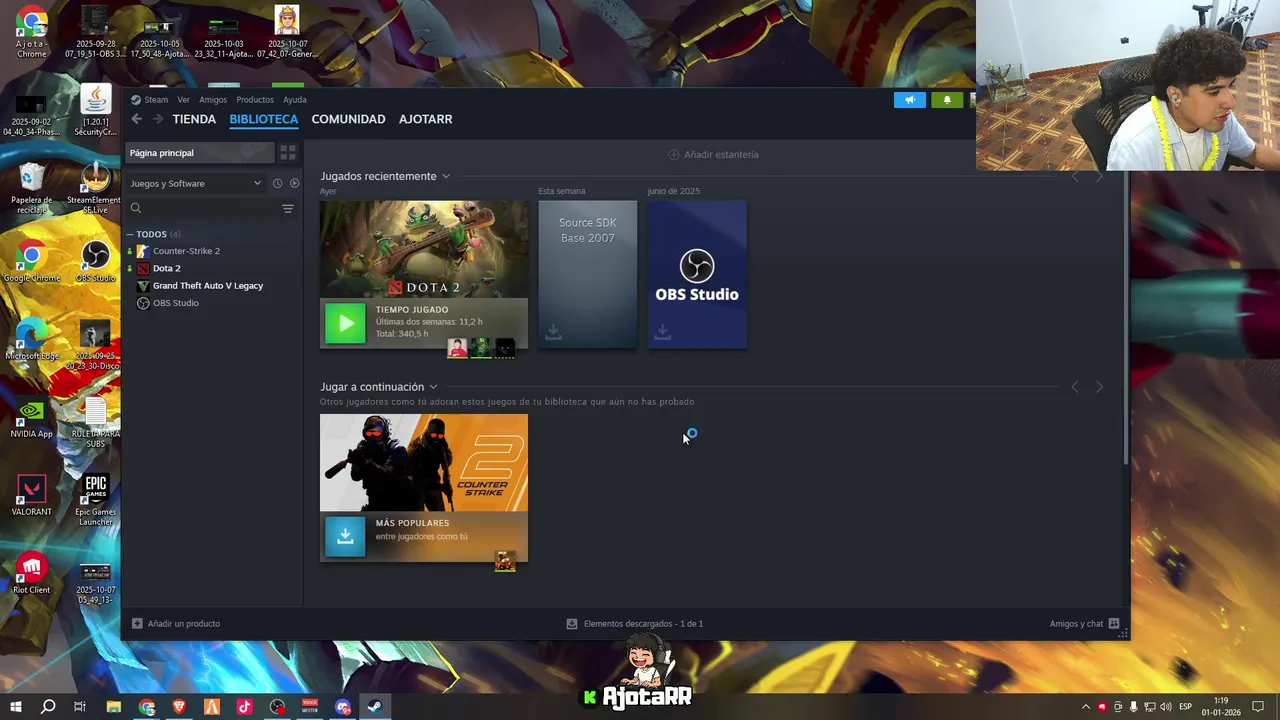Collapse the TODOS category
The height and width of the screenshot is (720, 1280).
click(x=130, y=235)
